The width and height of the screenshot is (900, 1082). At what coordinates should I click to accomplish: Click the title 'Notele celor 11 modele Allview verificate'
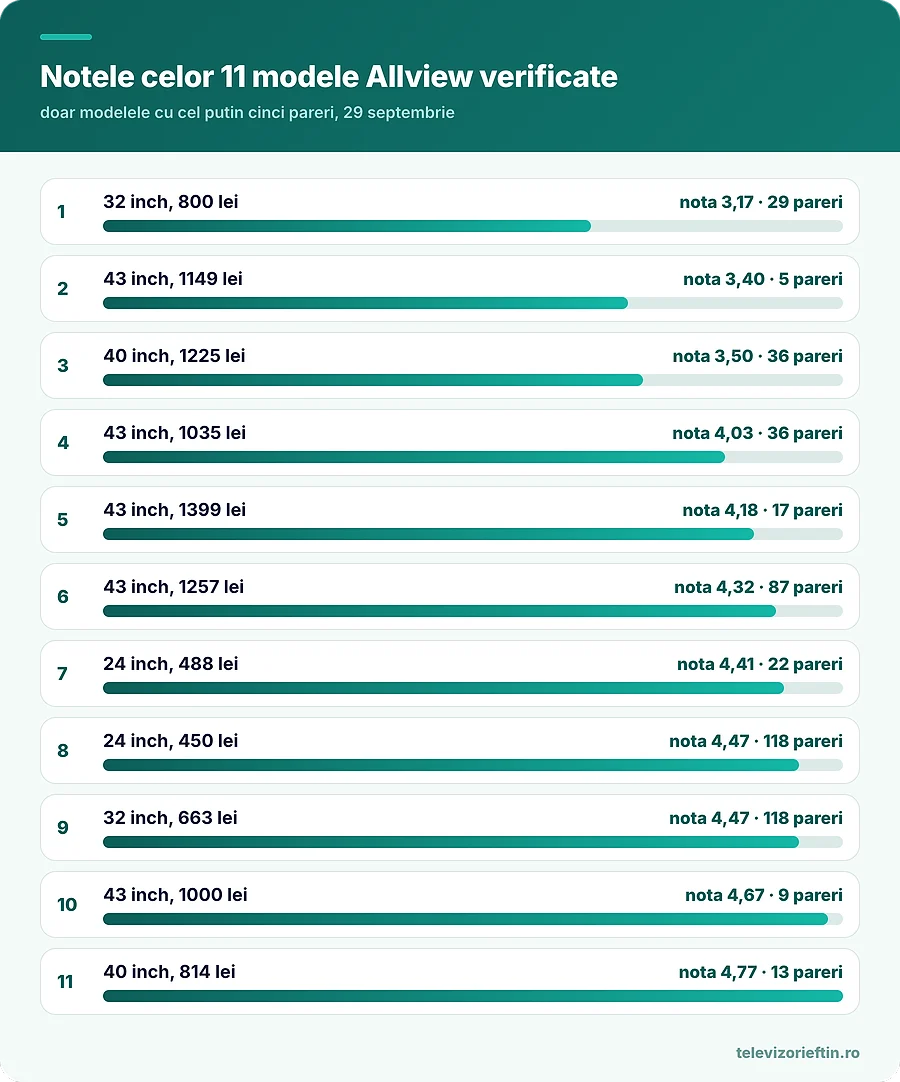(x=329, y=77)
